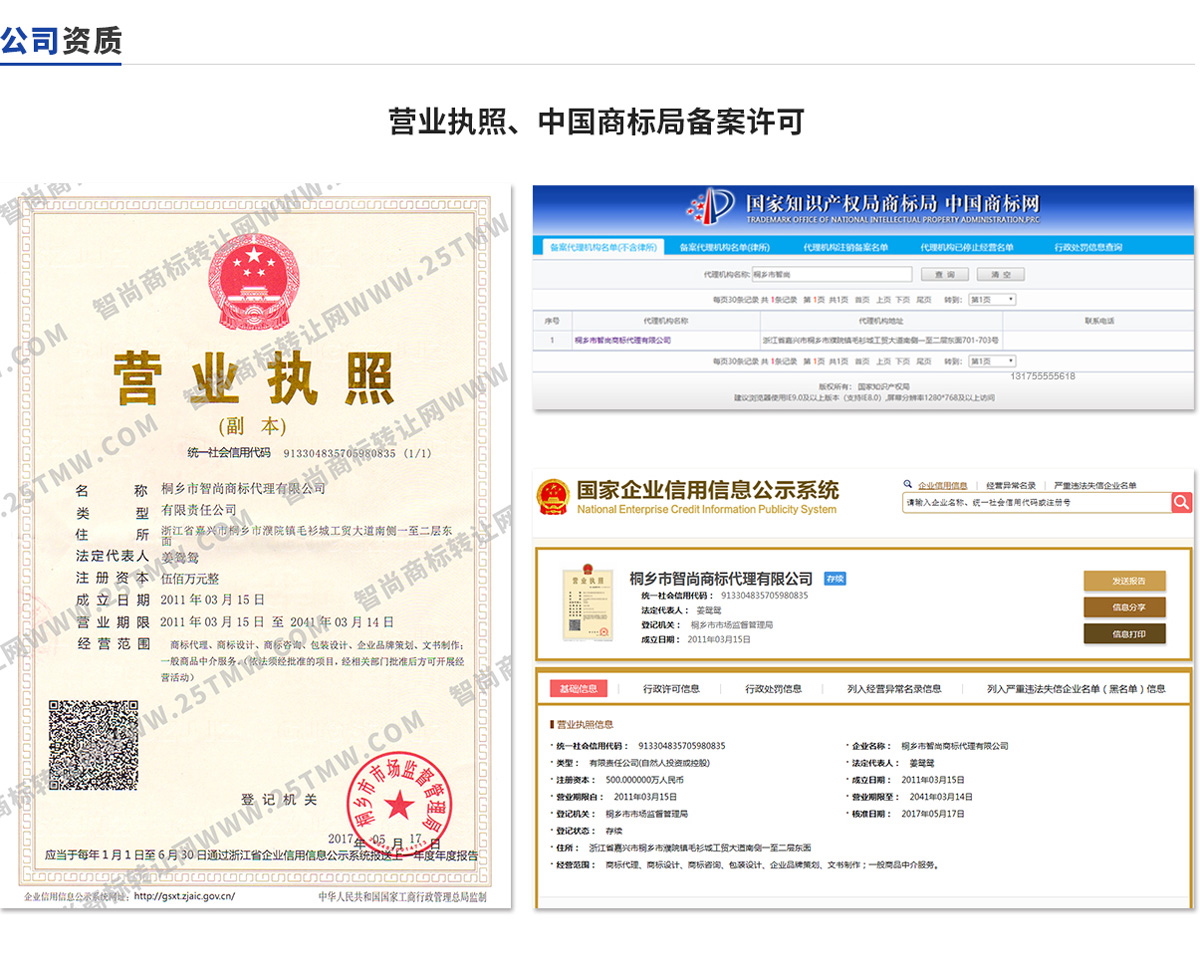Screen dimensions: 1200x968
Task: Click the large 营业执照 license image title
Action: point(253,377)
